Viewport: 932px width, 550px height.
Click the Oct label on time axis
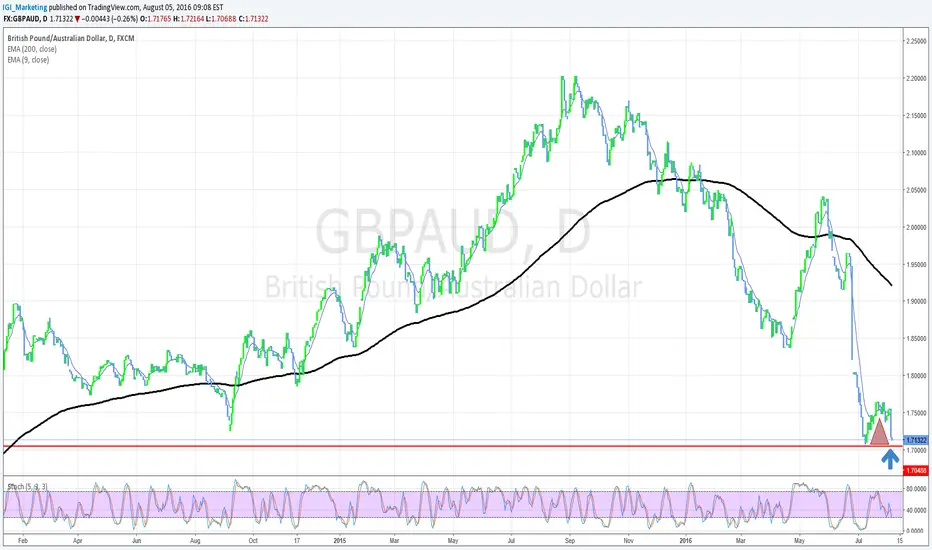[253, 541]
